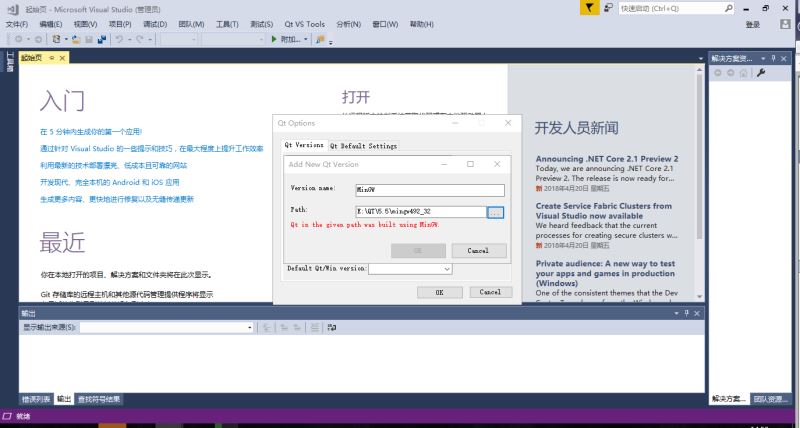
Task: Click the Save single-disk icon in toolbar
Action: click(89, 39)
